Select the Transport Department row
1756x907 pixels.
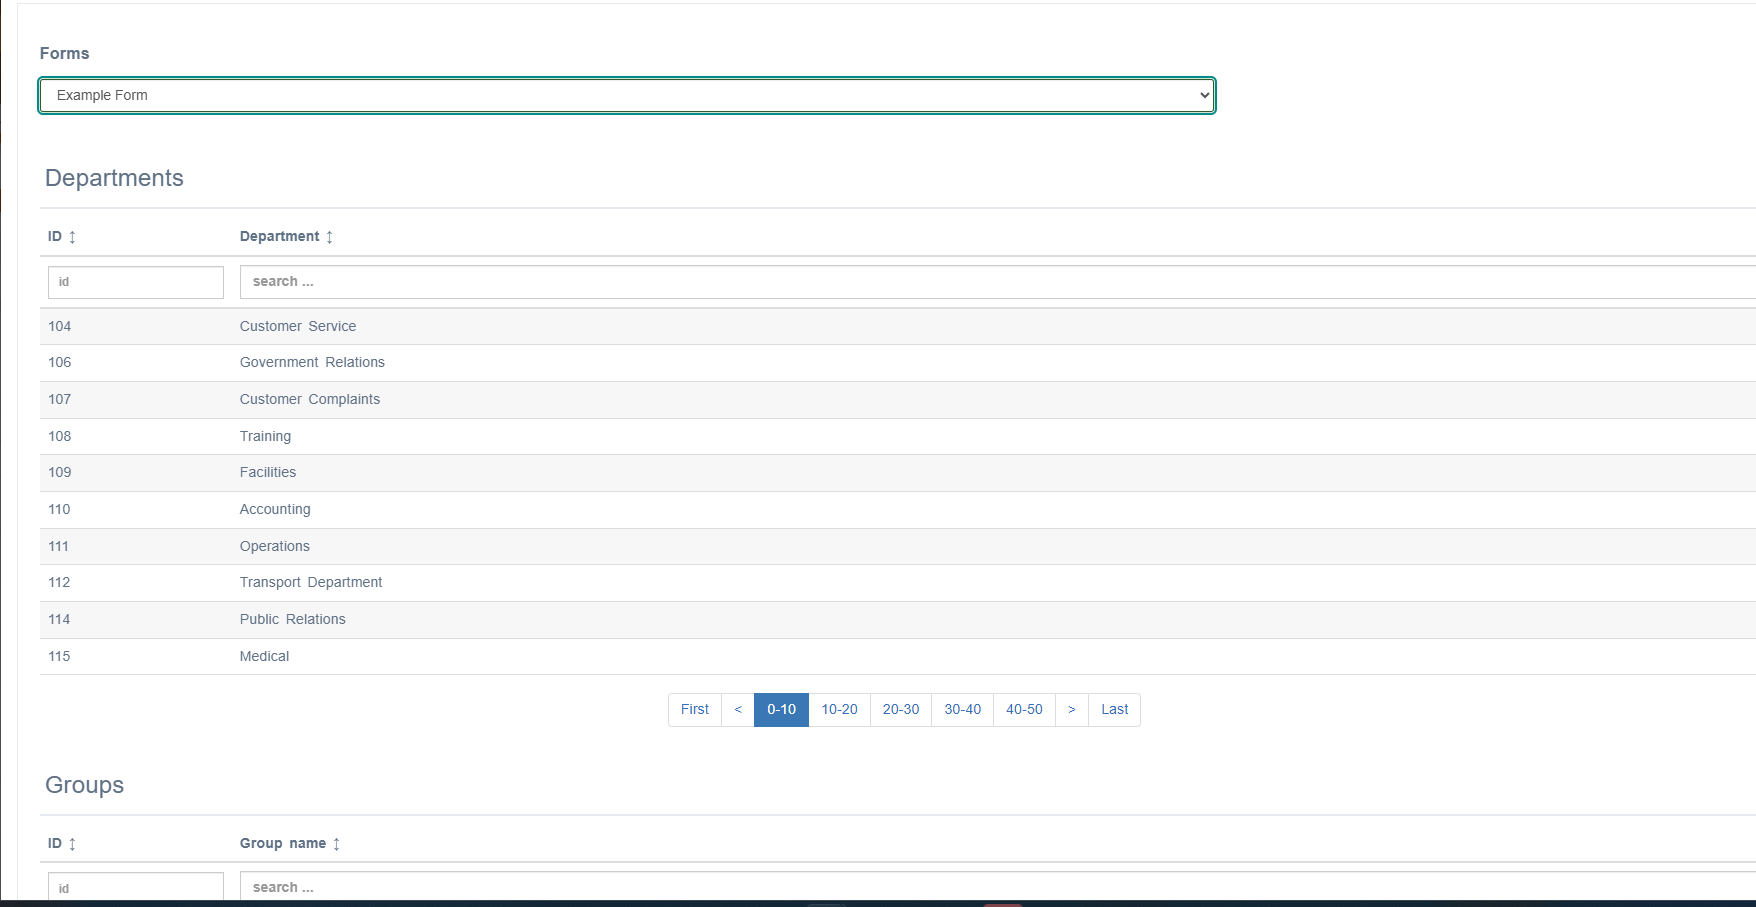(898, 583)
